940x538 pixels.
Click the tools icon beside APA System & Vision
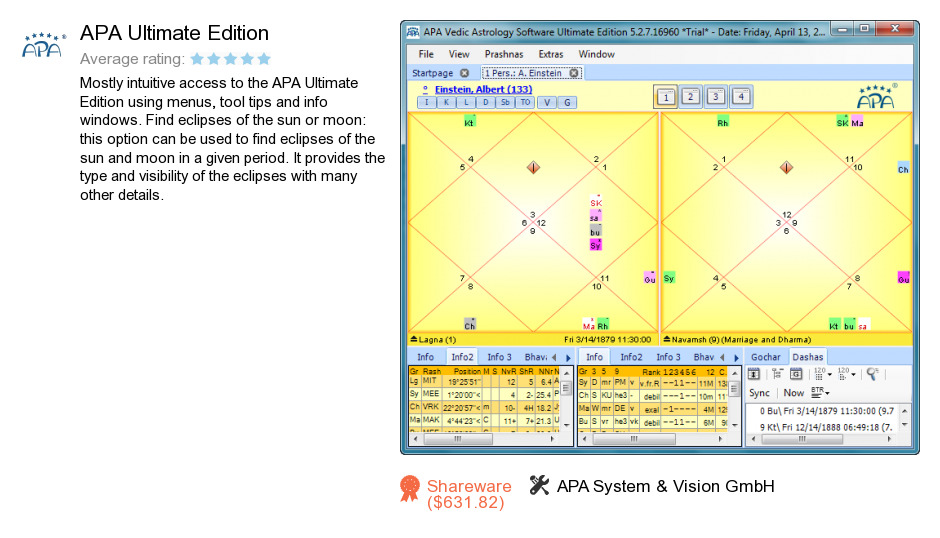tap(540, 485)
